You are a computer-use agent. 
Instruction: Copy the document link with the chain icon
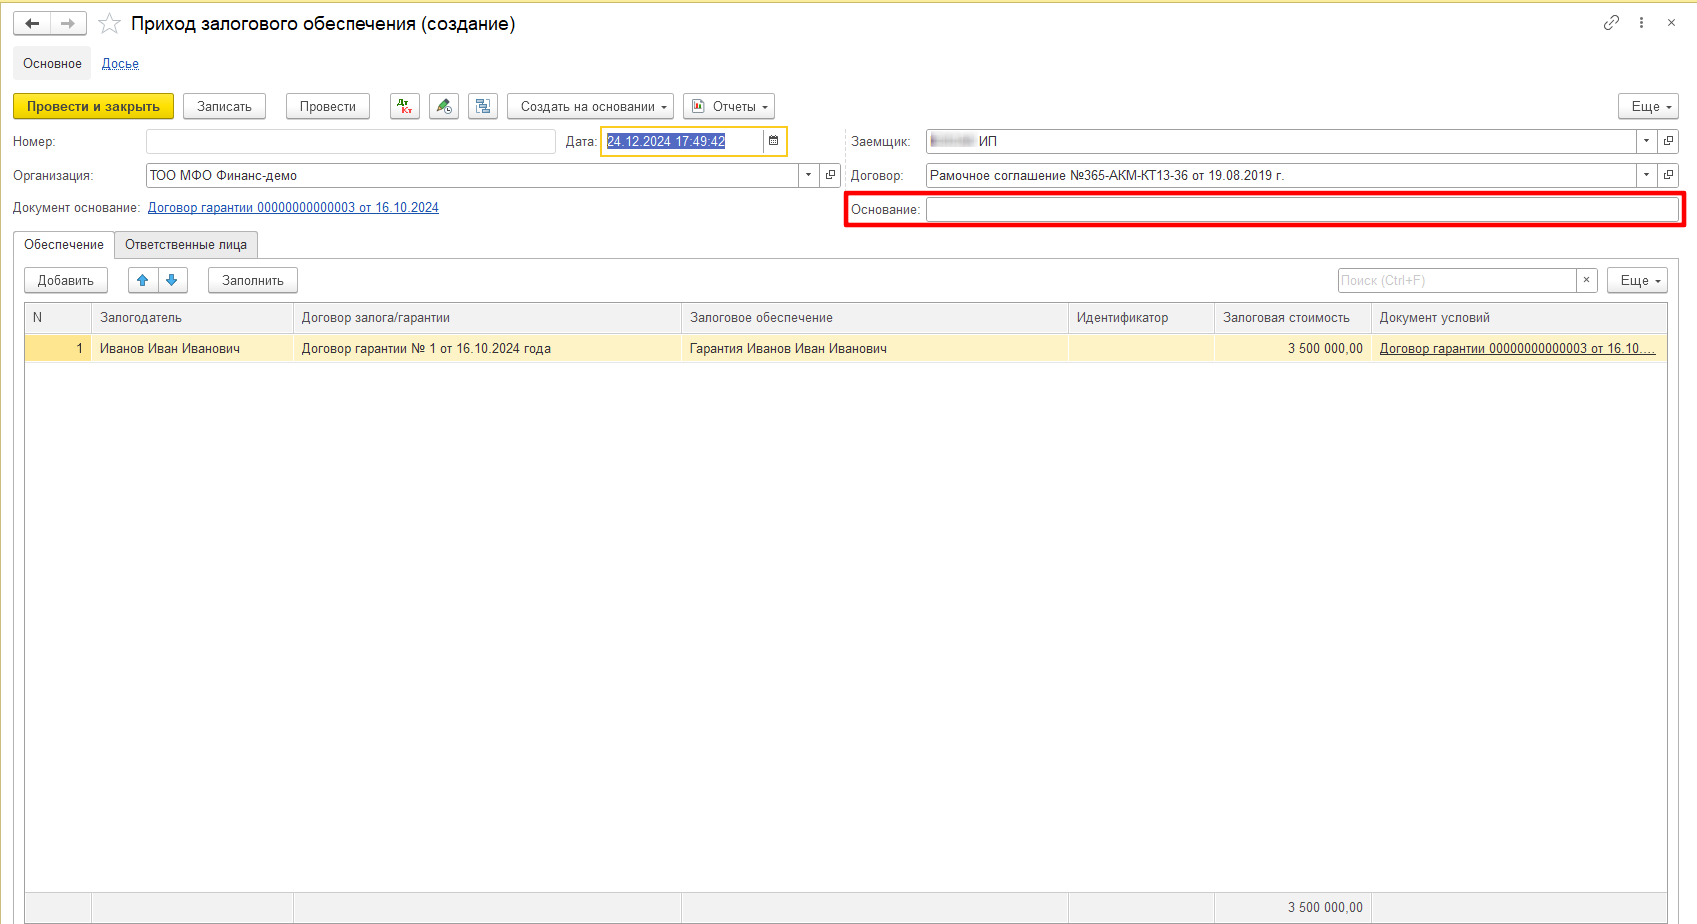pyautogui.click(x=1611, y=22)
